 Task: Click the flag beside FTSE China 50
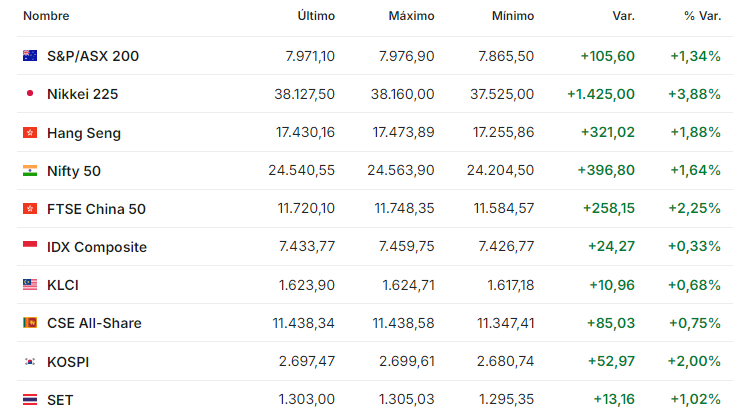tap(30, 208)
